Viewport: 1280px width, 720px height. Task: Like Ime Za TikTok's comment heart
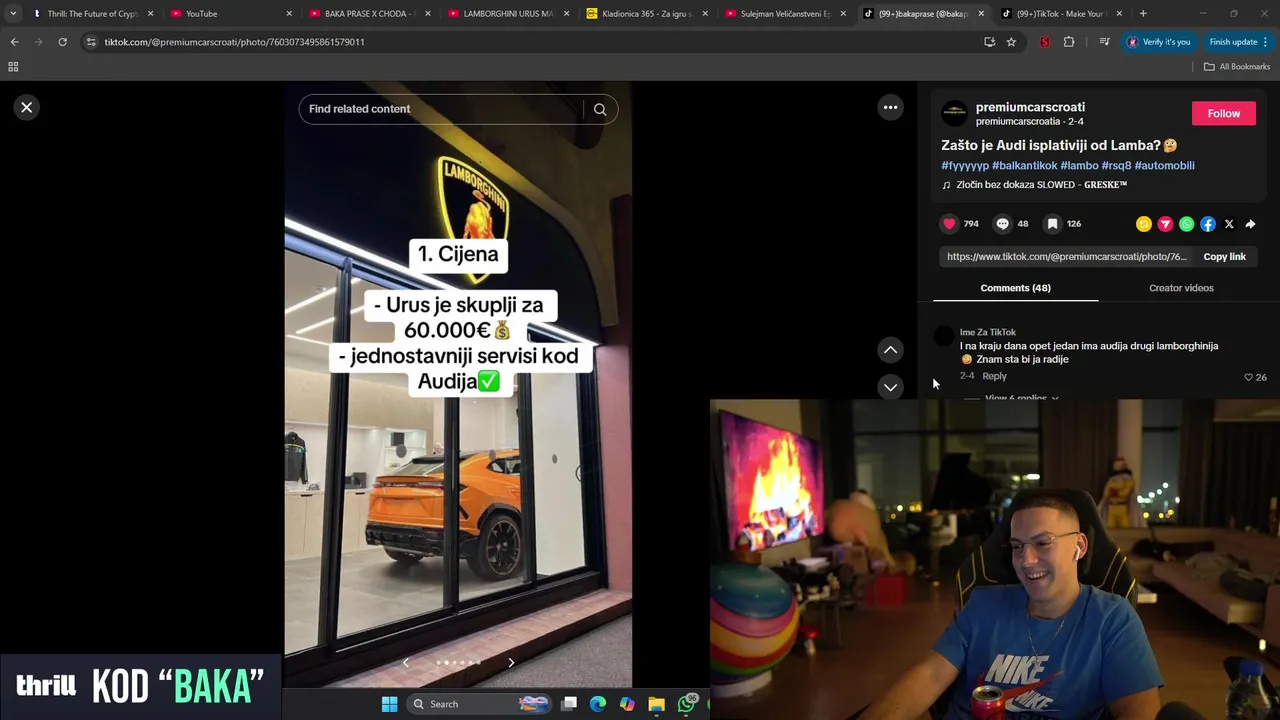(x=1248, y=377)
